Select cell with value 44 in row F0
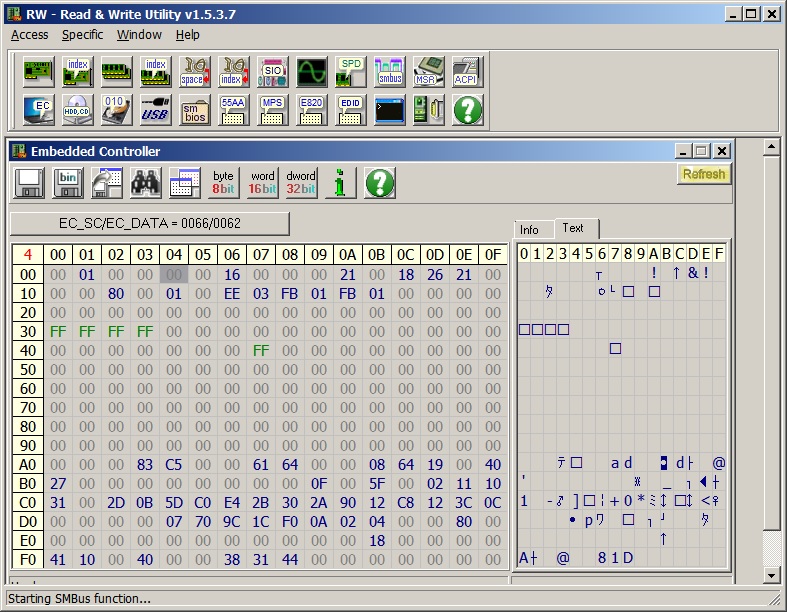Image resolution: width=787 pixels, height=612 pixels. [x=290, y=559]
